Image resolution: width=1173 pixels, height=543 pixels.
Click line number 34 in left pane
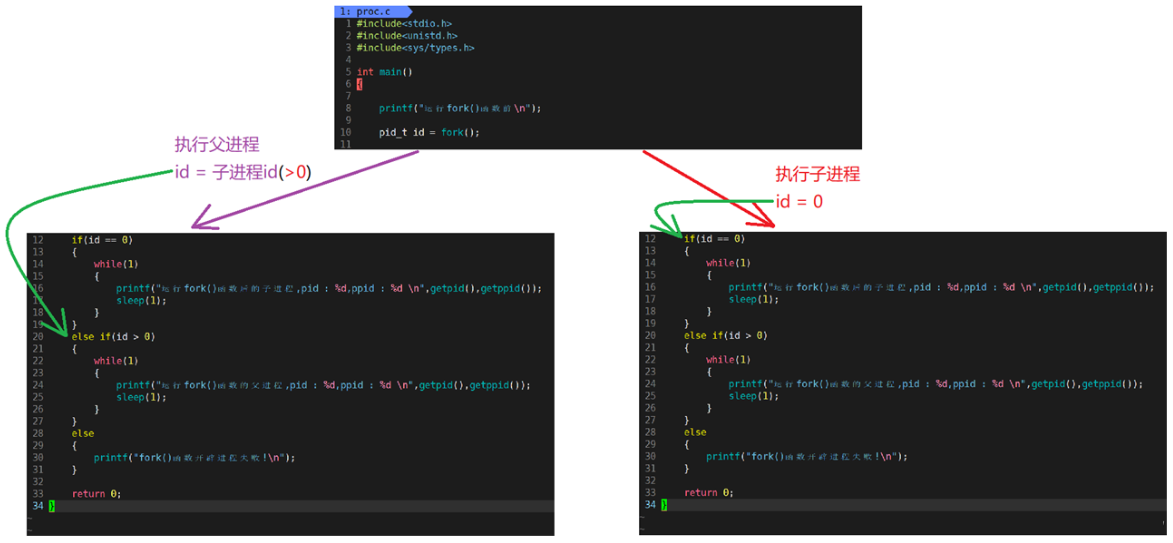point(39,506)
